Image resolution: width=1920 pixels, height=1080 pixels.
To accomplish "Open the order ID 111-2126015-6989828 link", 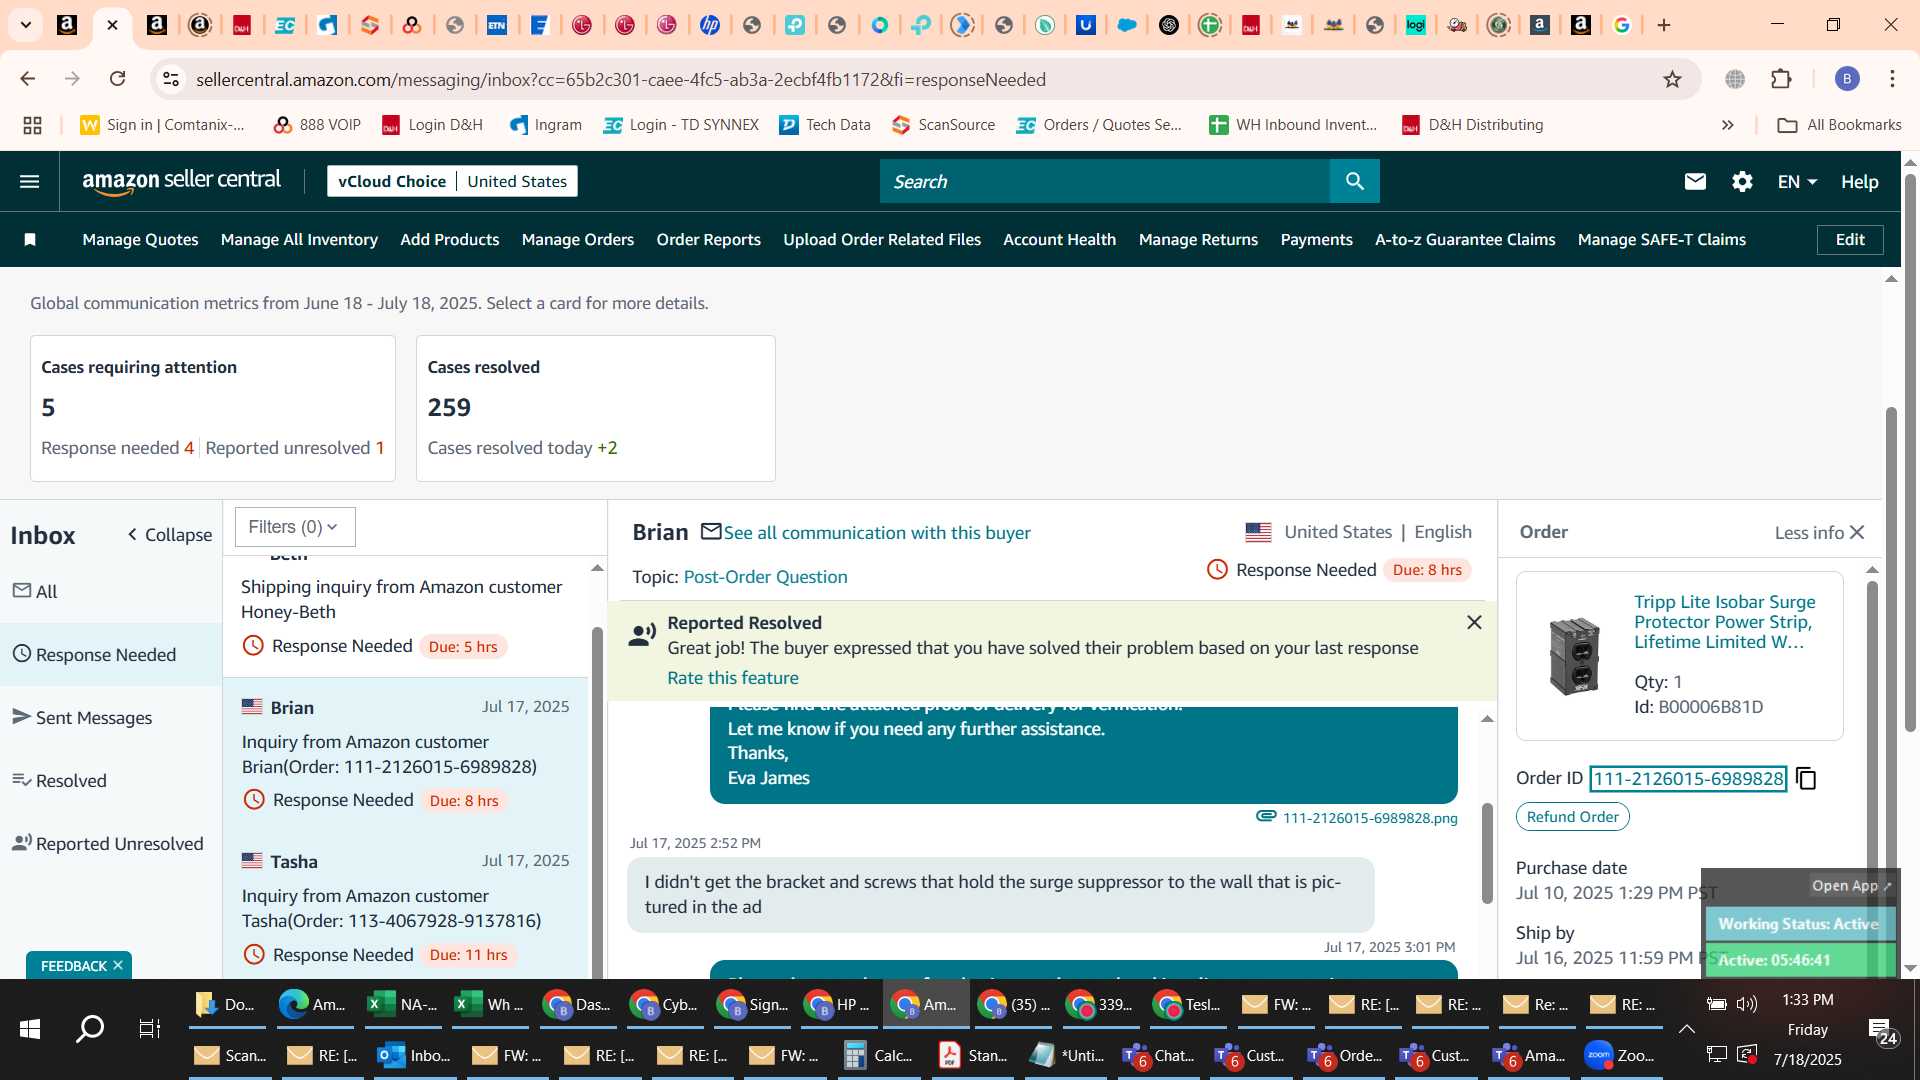I will (1688, 778).
